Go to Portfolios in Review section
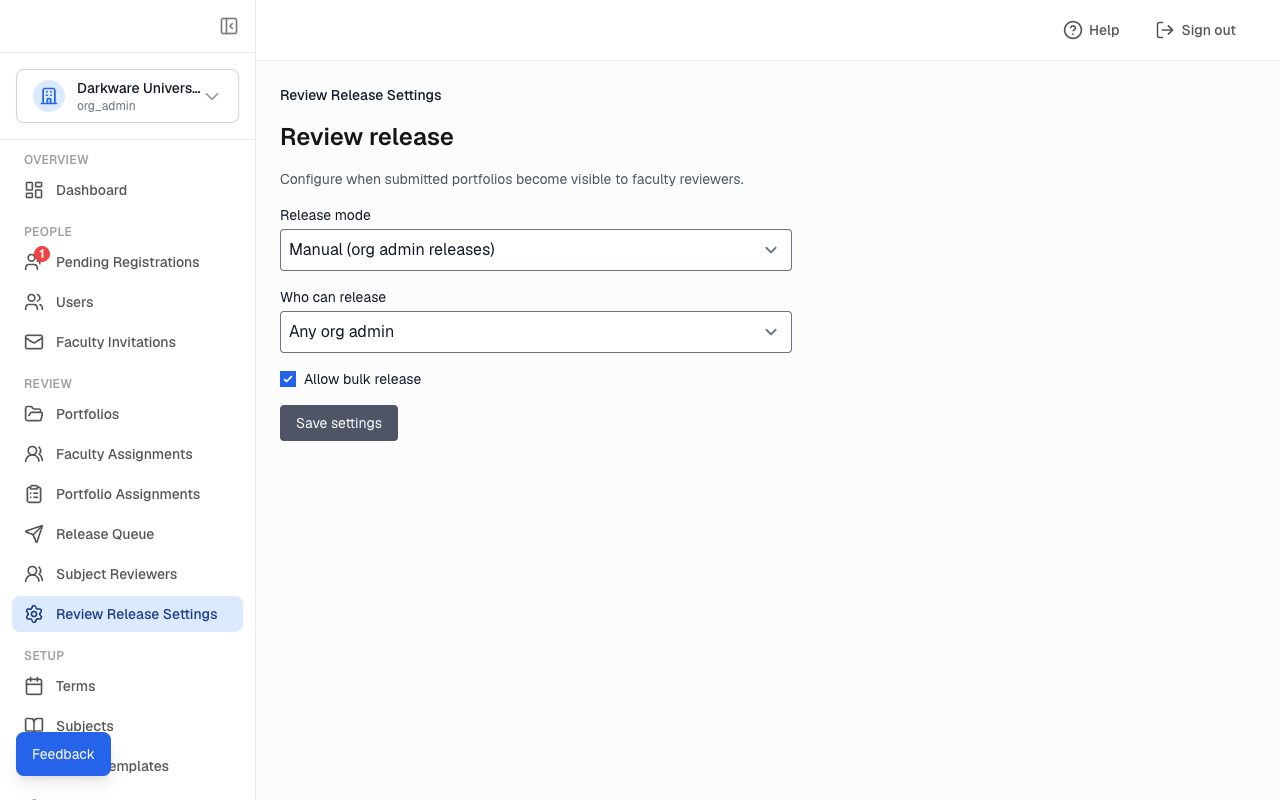The height and width of the screenshot is (800, 1280). point(127,414)
